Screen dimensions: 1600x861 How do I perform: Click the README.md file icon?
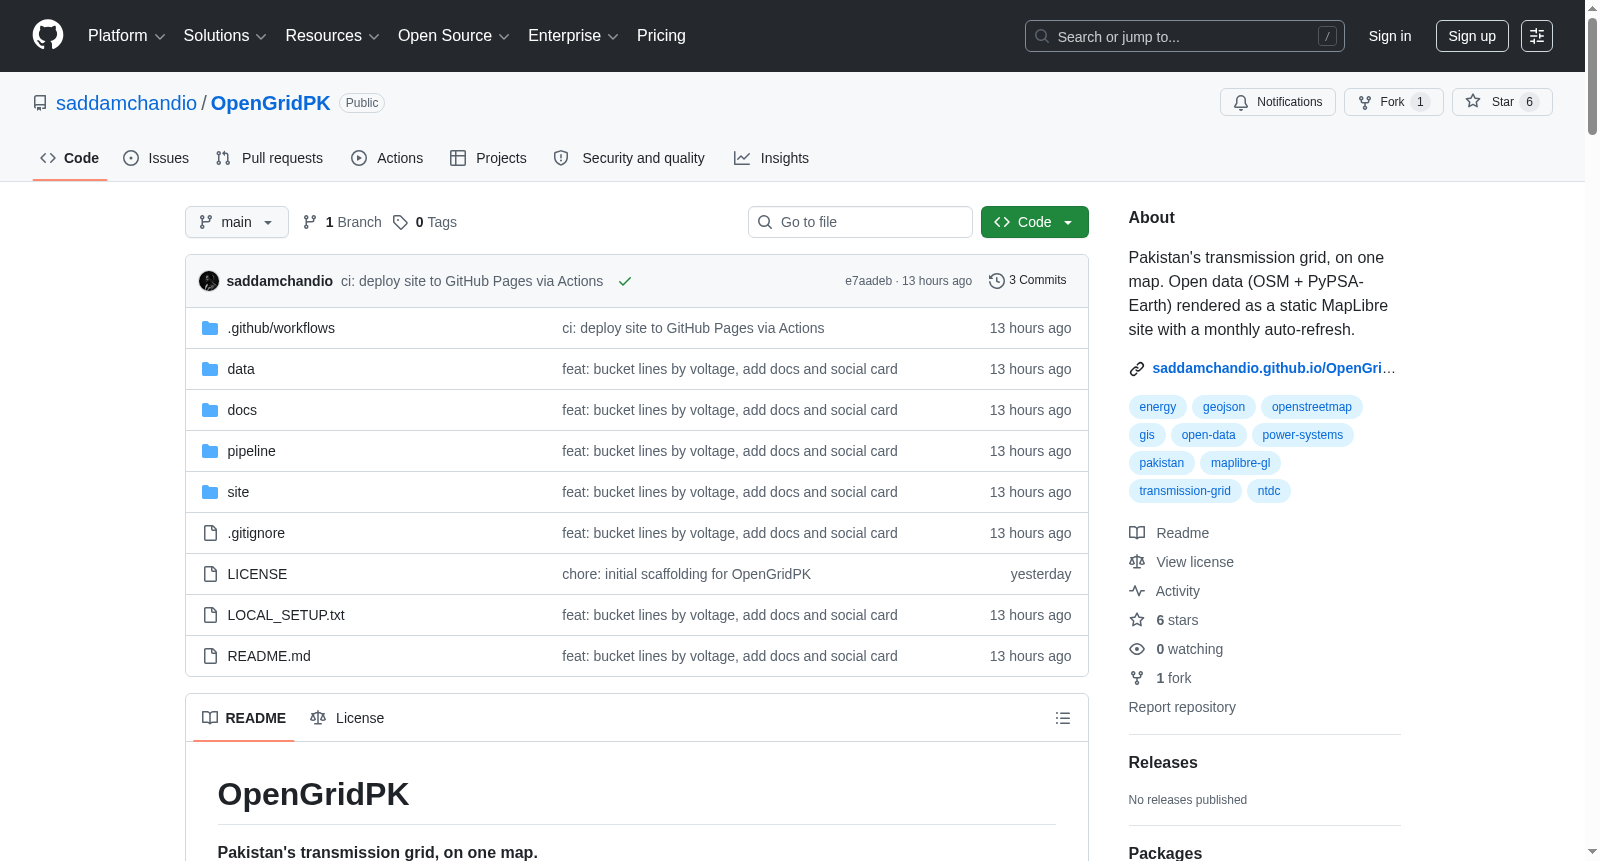tap(210, 656)
